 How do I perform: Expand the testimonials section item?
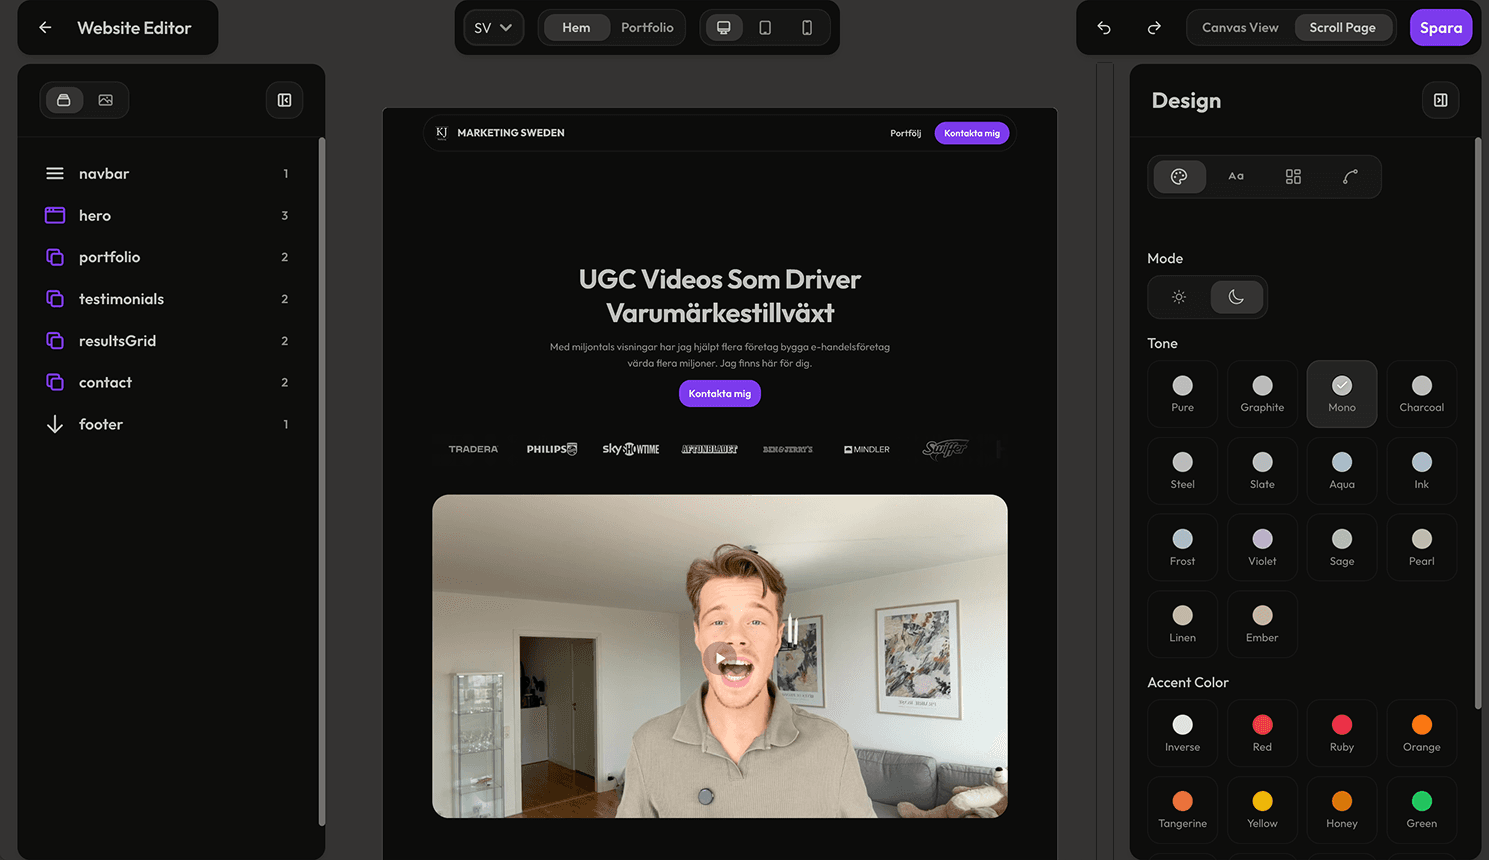[x=121, y=299]
